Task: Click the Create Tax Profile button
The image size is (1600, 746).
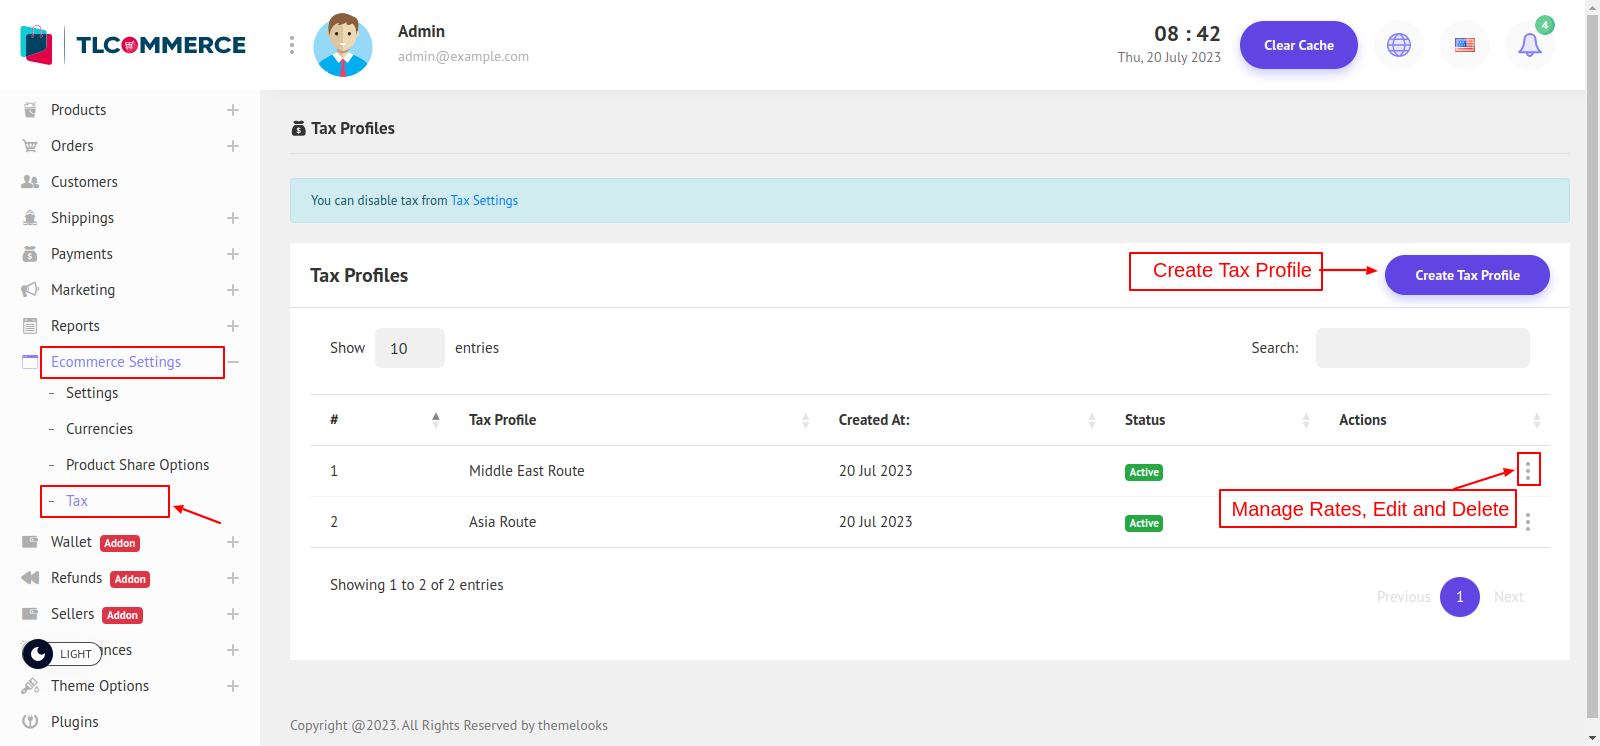Action: pyautogui.click(x=1466, y=275)
